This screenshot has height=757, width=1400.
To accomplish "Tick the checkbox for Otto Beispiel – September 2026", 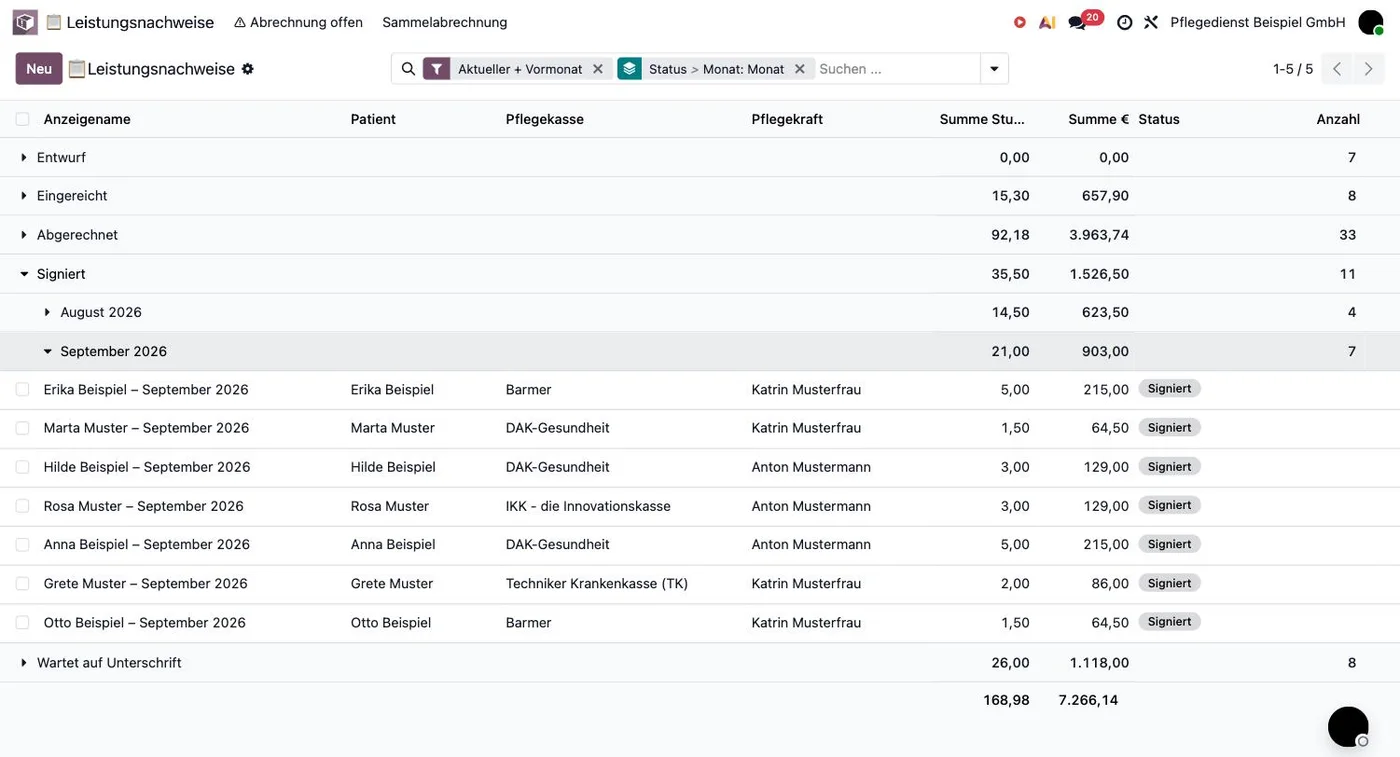I will click(22, 623).
